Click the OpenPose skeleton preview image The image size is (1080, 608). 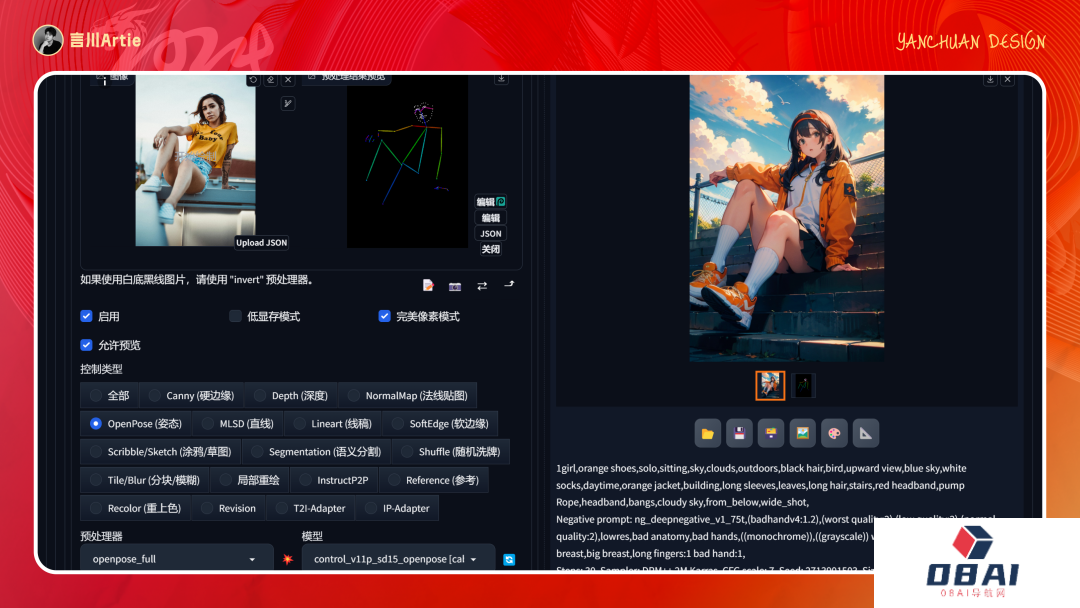(x=407, y=161)
